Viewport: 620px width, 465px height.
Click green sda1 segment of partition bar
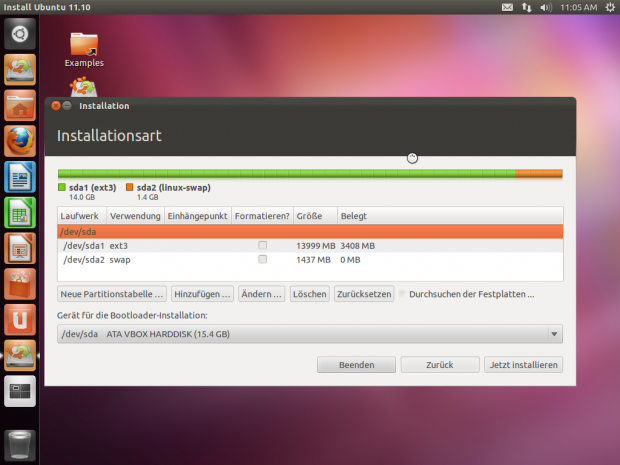(x=287, y=174)
